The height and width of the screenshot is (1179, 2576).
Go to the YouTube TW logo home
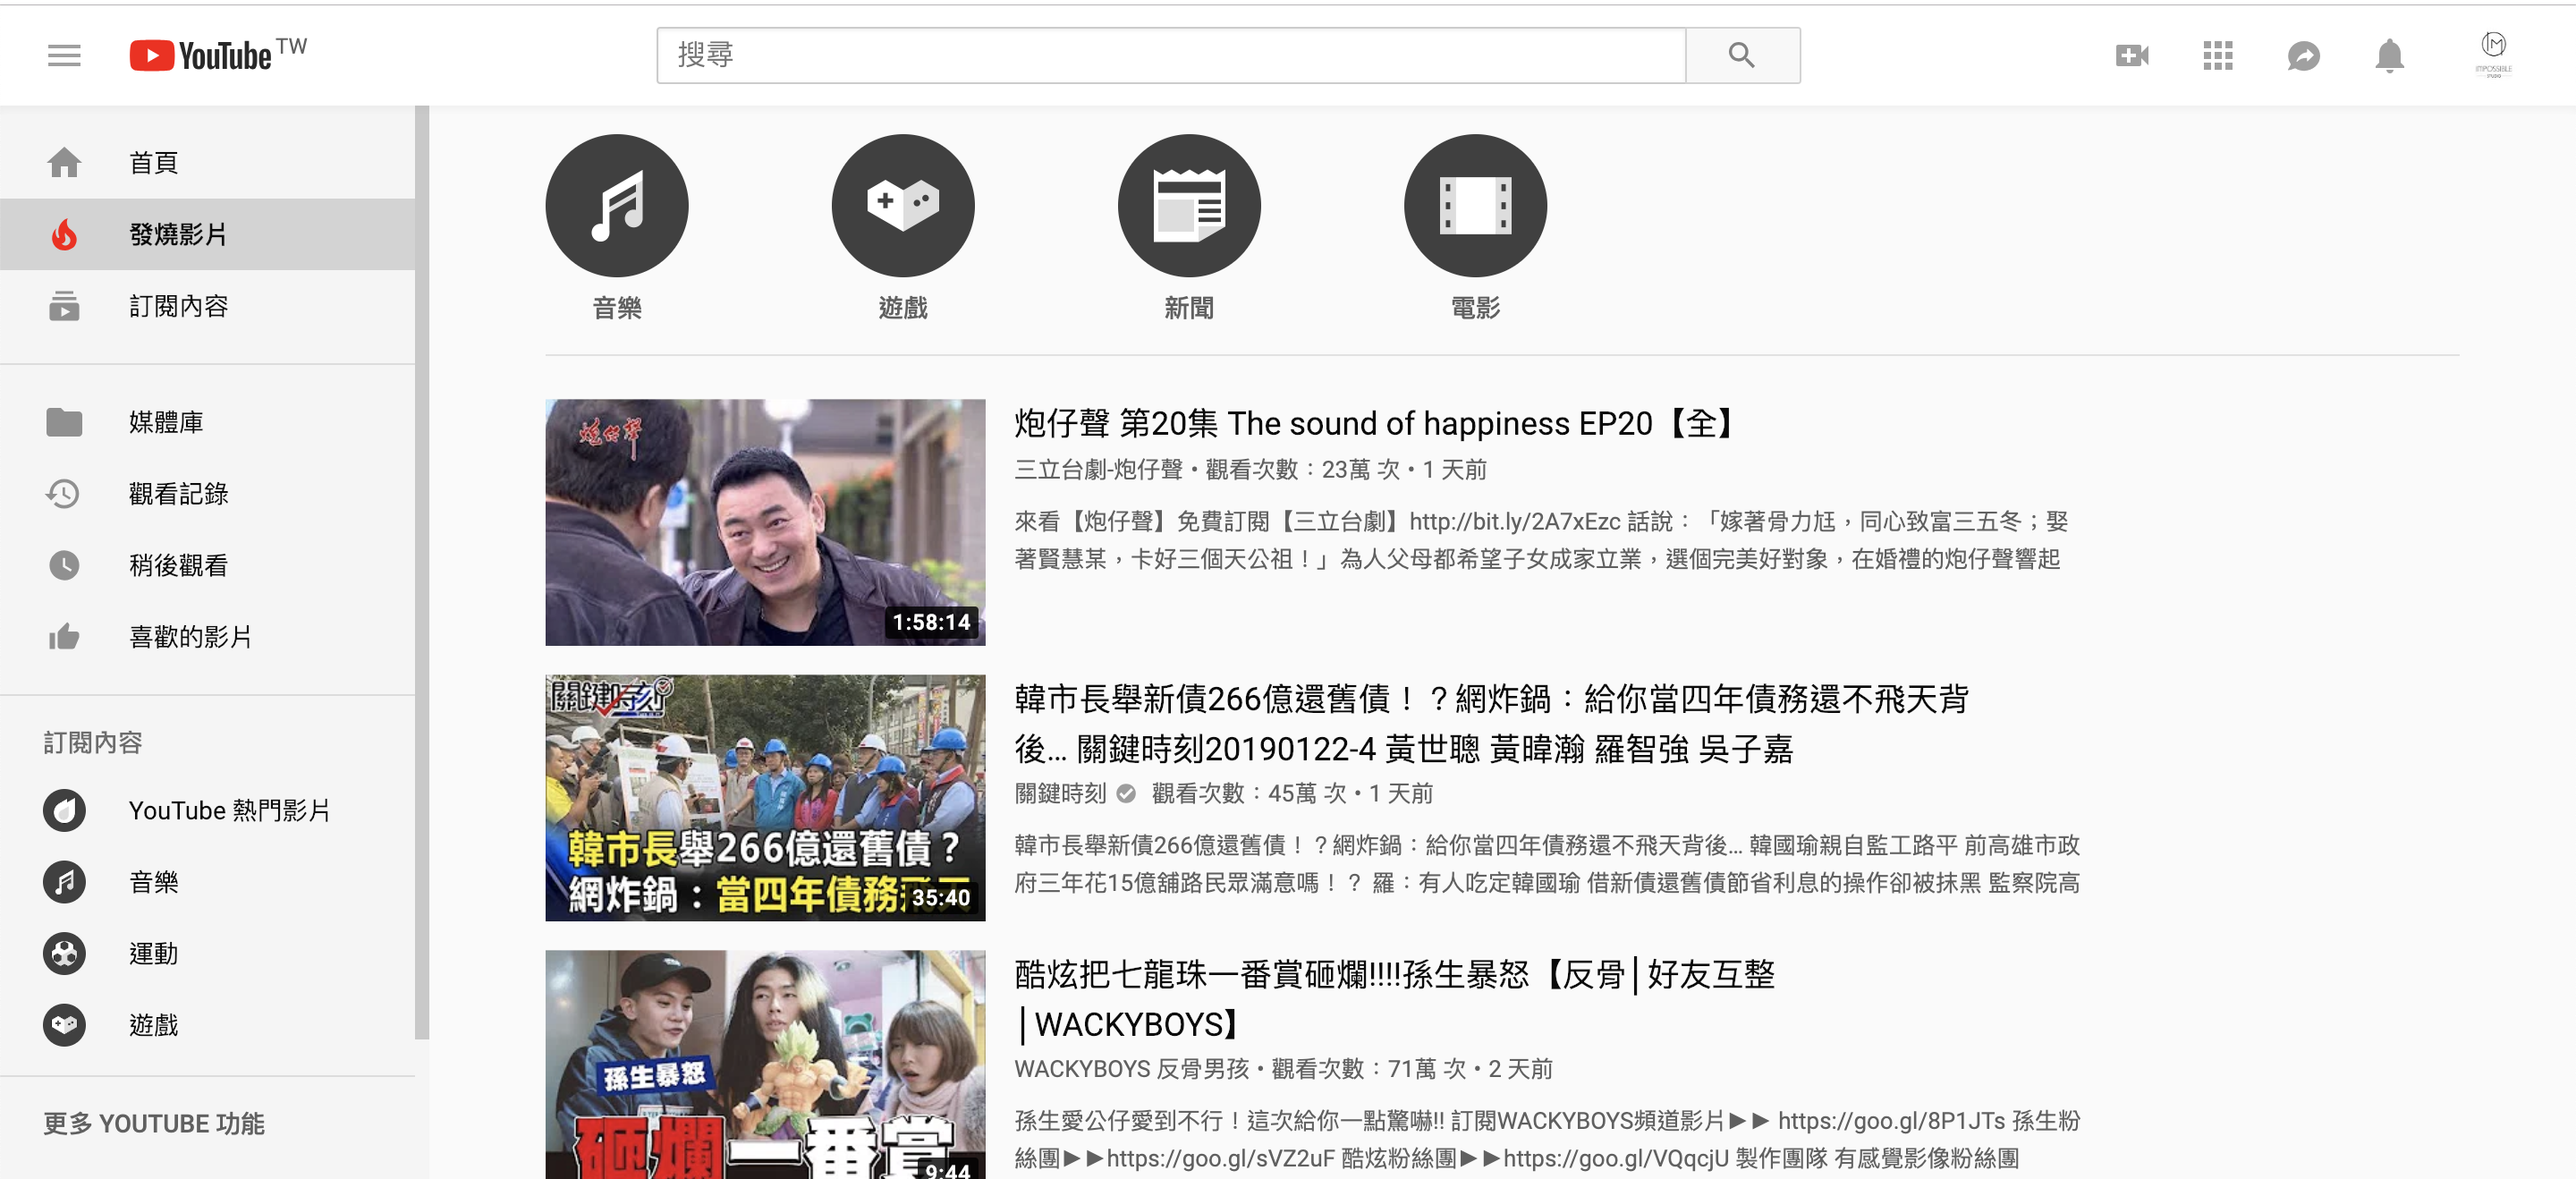218,55
